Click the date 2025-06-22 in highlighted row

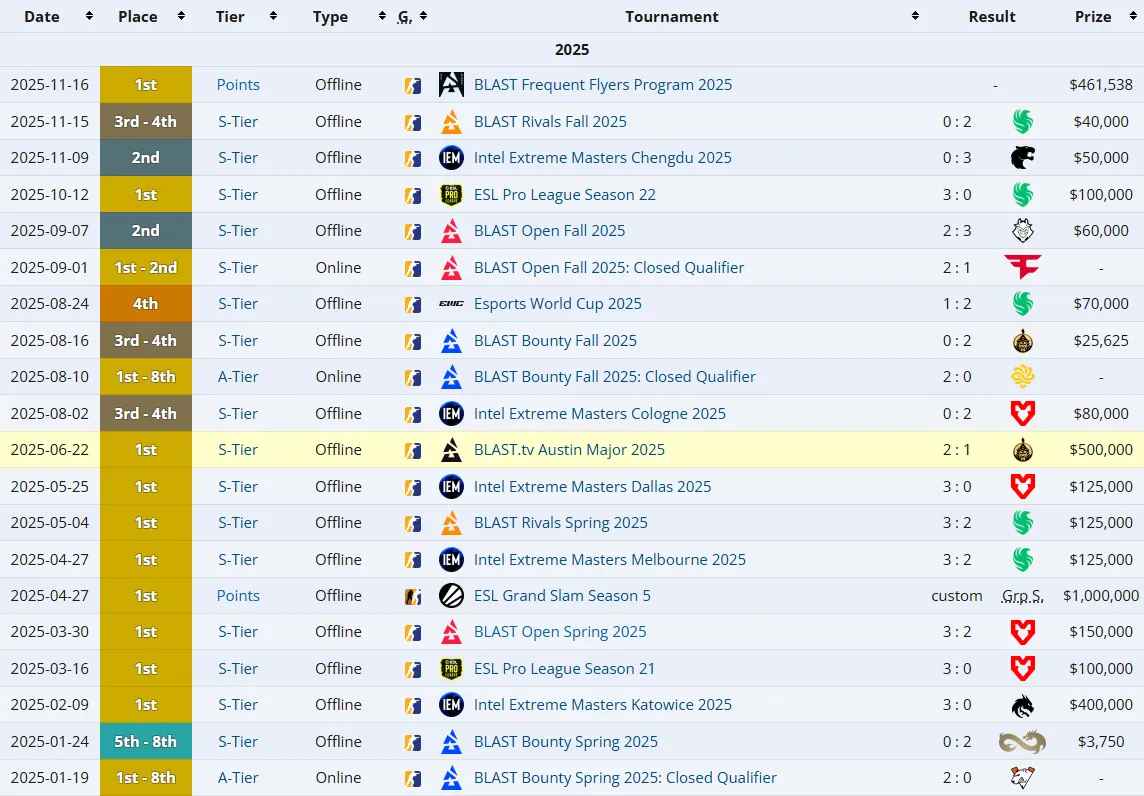pyautogui.click(x=50, y=449)
